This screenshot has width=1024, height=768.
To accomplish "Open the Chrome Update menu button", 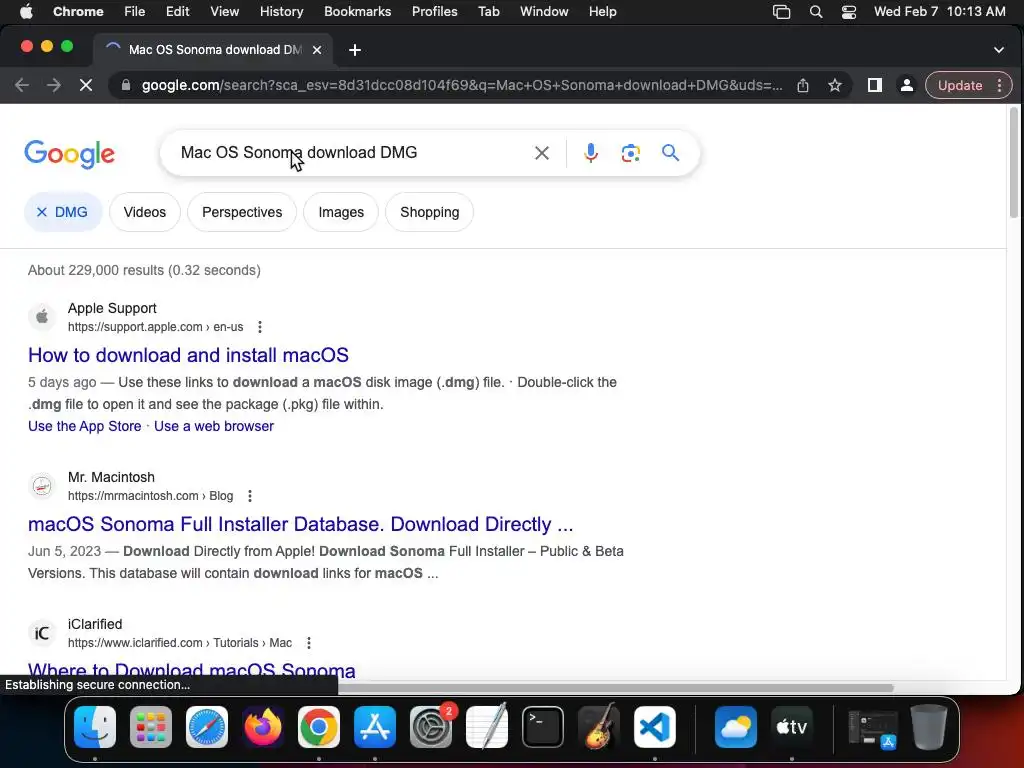I will pyautogui.click(x=968, y=86).
